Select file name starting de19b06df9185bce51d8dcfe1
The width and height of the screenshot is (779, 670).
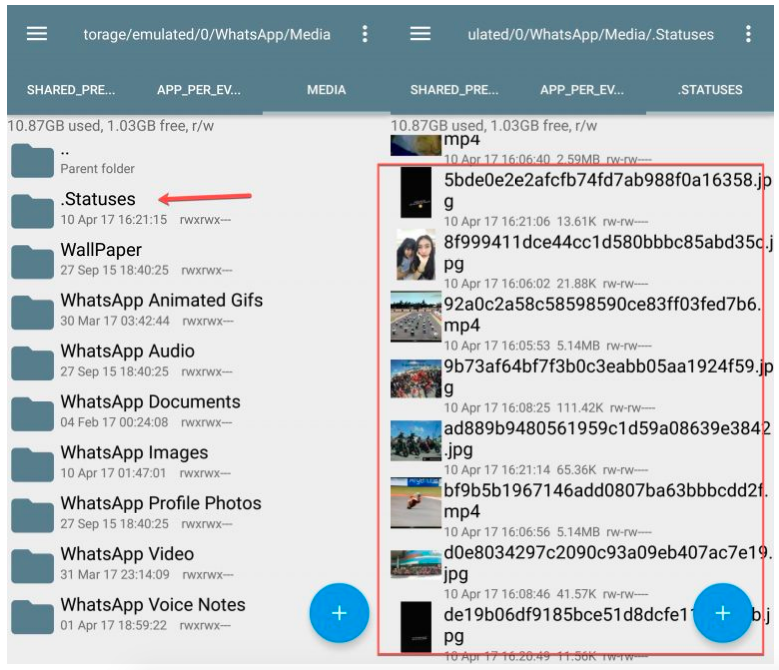click(607, 625)
